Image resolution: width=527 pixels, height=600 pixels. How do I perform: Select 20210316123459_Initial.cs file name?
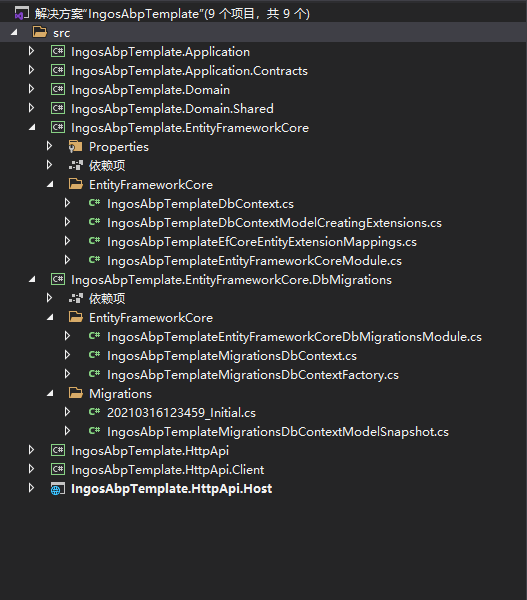(x=181, y=412)
